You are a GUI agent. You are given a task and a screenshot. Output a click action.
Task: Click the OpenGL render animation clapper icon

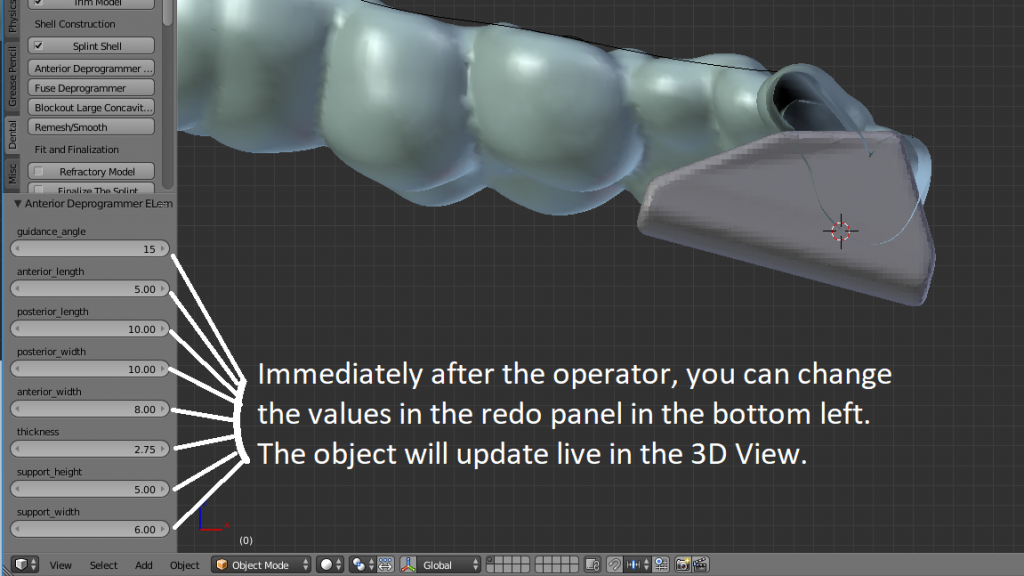[700, 565]
